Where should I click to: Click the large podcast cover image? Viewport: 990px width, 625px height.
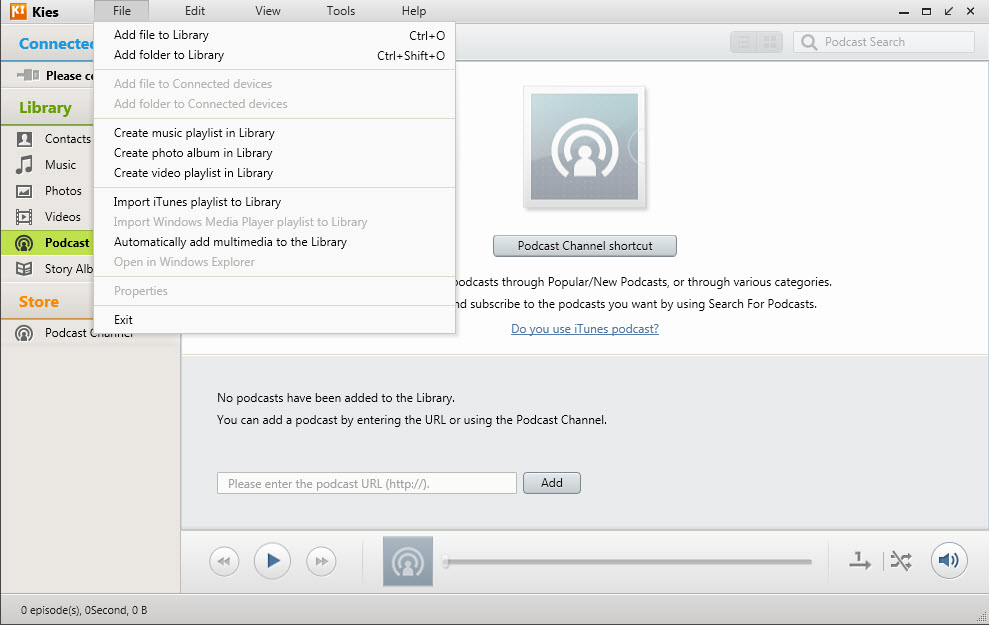tap(584, 147)
